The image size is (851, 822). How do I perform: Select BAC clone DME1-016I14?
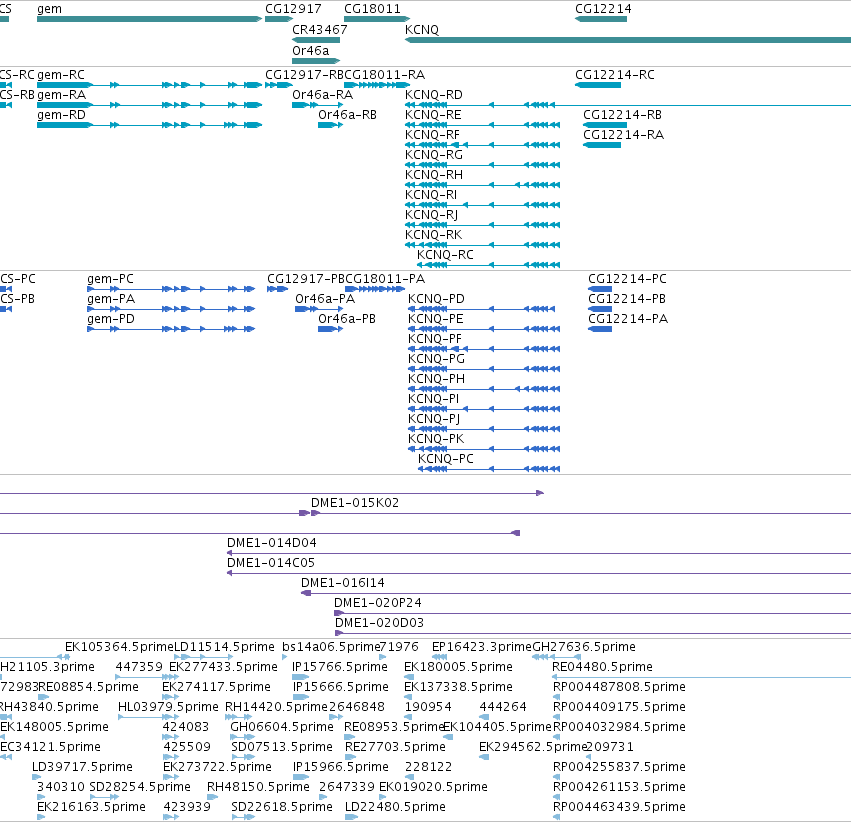pos(576,594)
